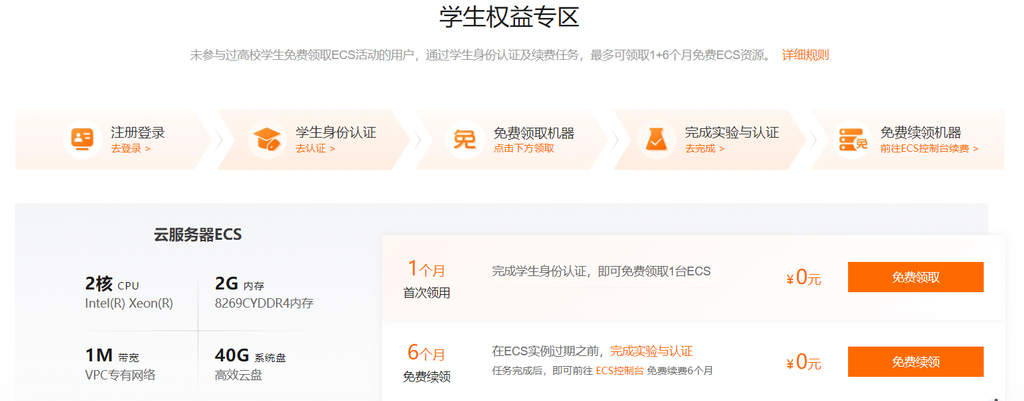Screen dimensions: 1024x401
Task: Open the 详细规则 link
Action: pyautogui.click(x=805, y=55)
